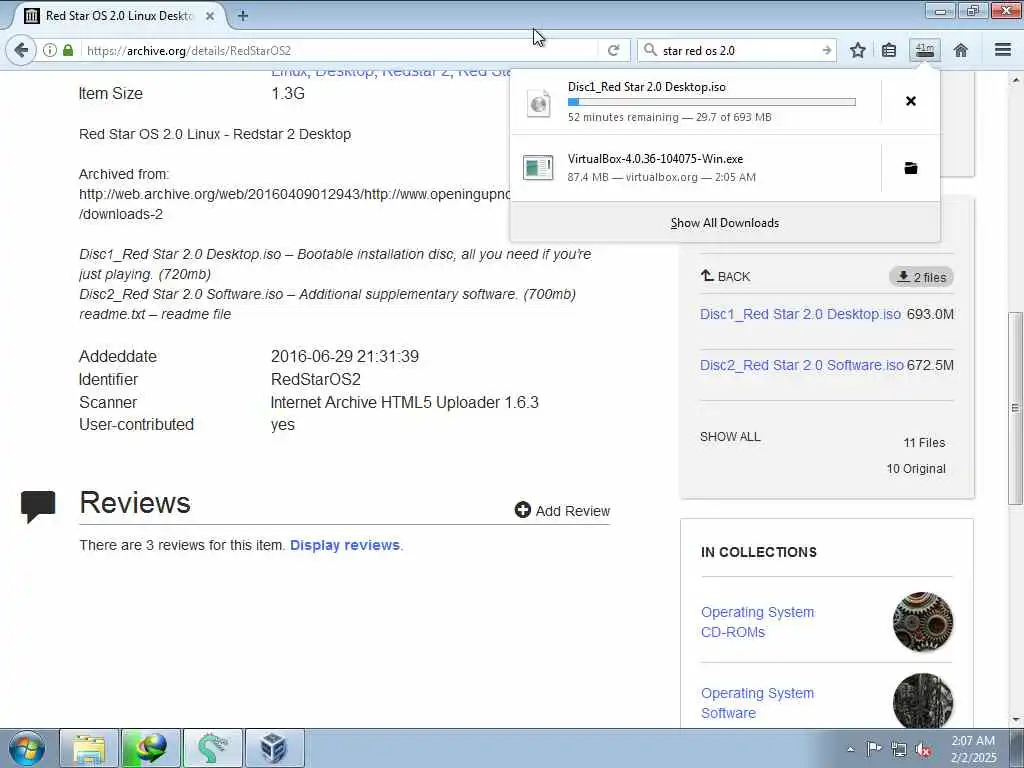
Task: Open the hamburger menu
Action: tap(1002, 50)
